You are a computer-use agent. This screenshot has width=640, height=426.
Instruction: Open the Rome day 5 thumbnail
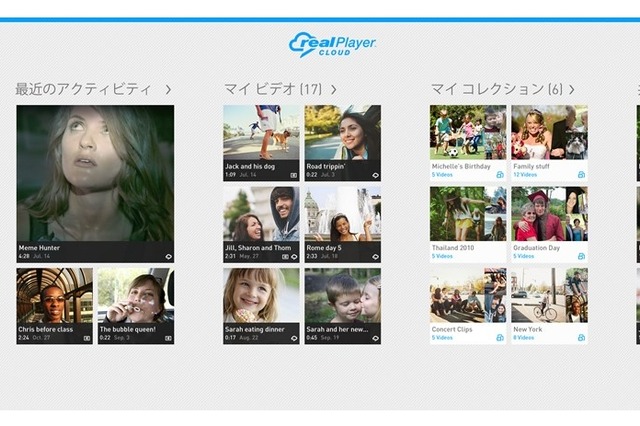click(x=343, y=214)
